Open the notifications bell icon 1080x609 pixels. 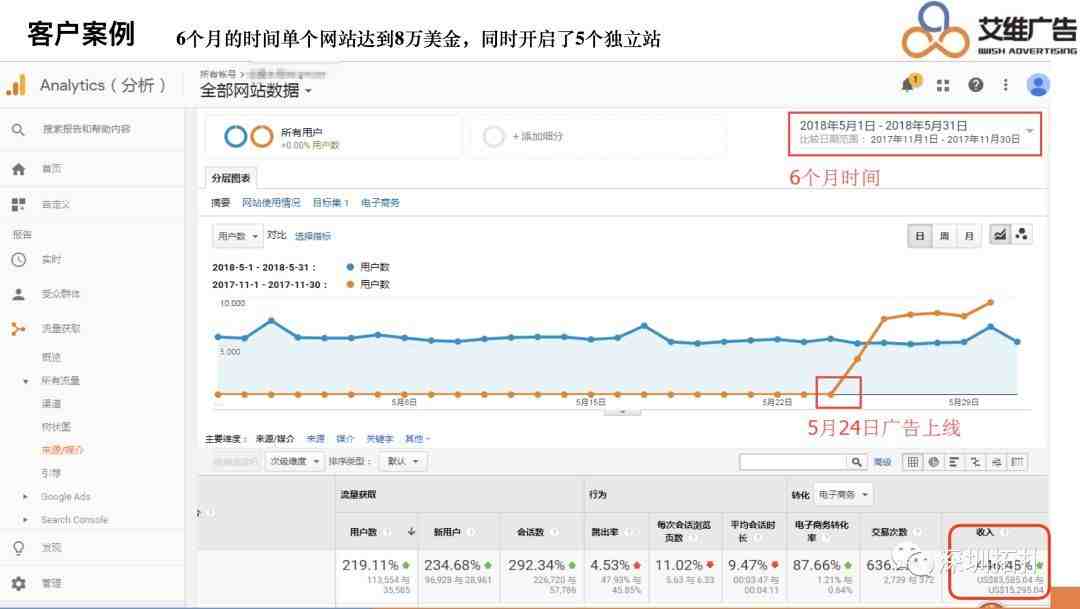pos(910,84)
